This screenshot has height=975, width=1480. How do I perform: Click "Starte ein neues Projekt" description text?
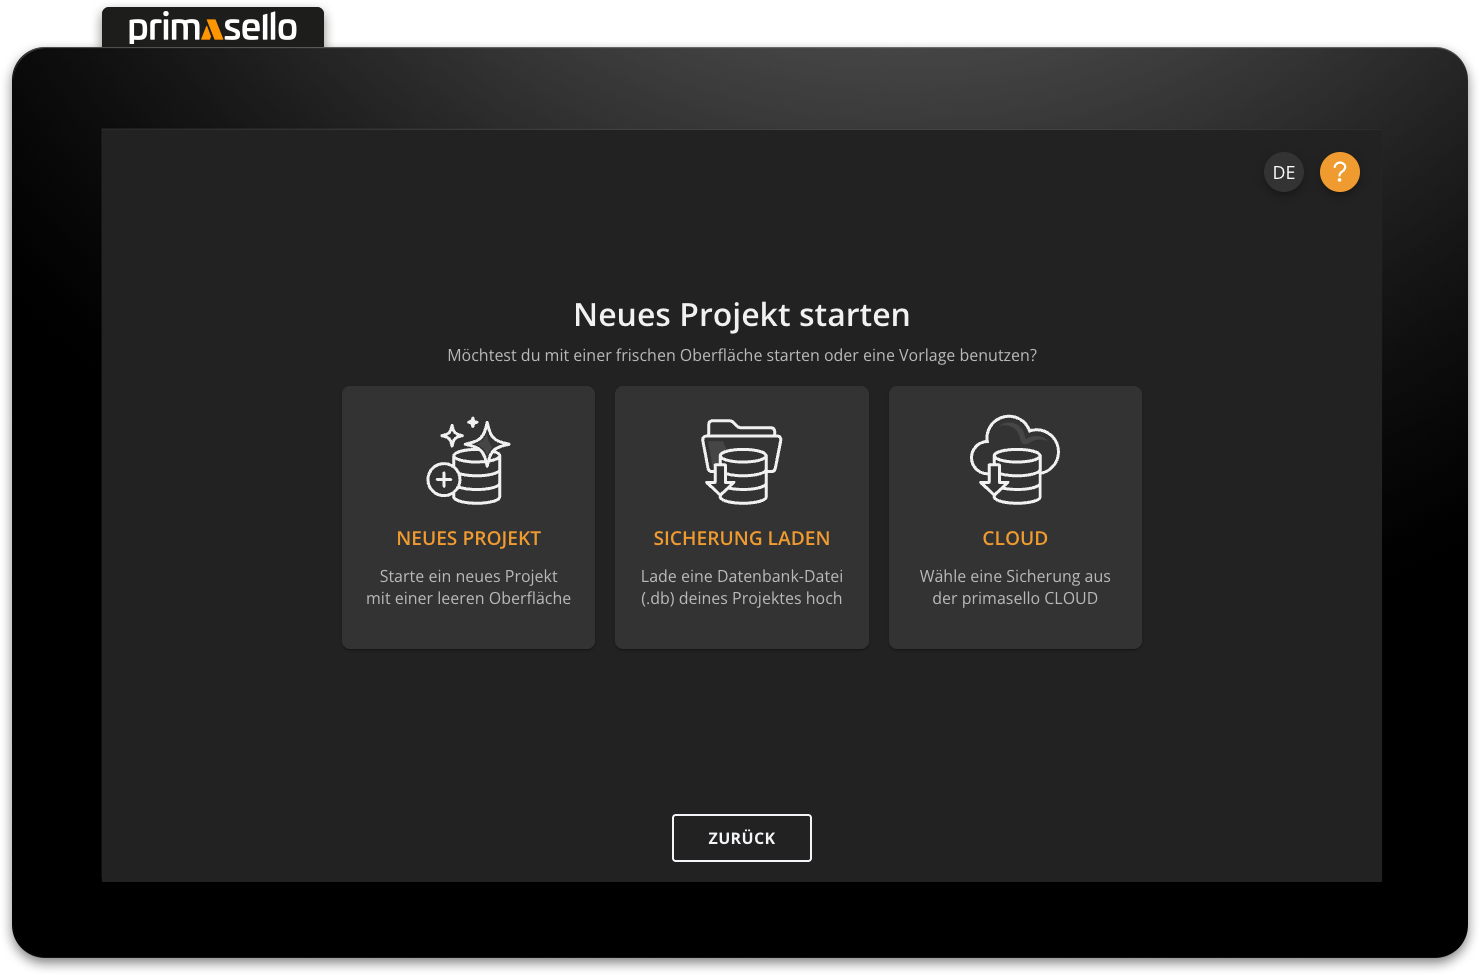click(x=468, y=576)
